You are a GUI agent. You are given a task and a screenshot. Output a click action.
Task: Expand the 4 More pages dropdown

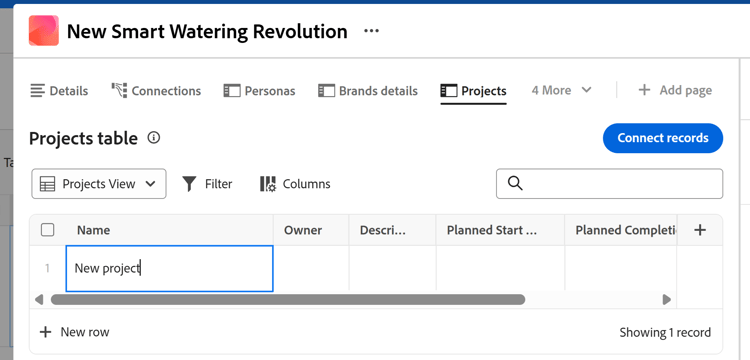(562, 90)
